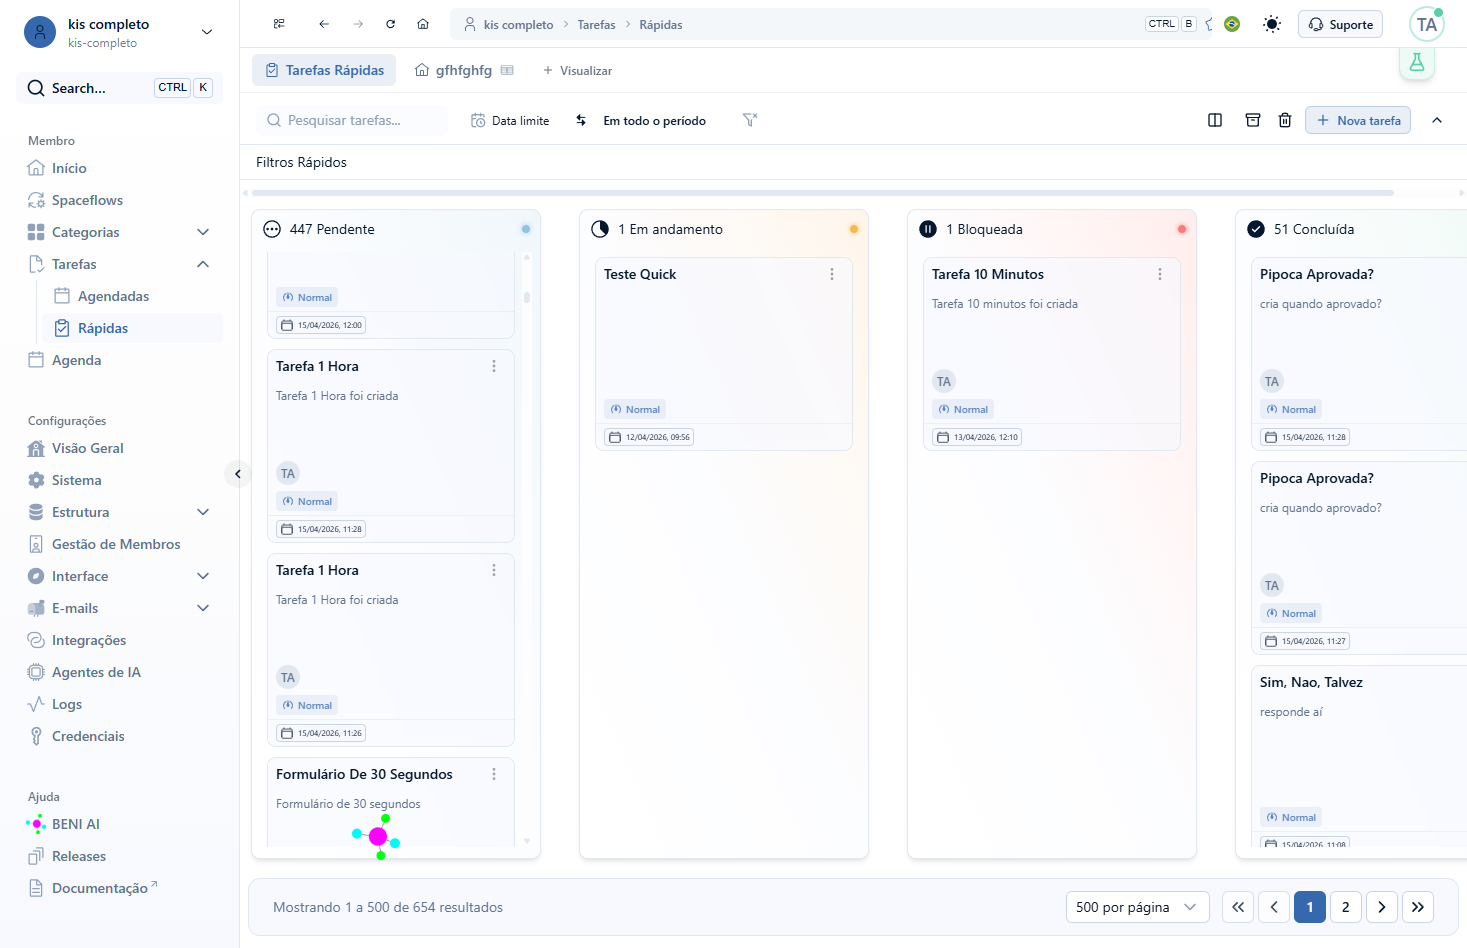1467x948 pixels.
Task: Collapse Tarefas section in sidebar
Action: 203,264
